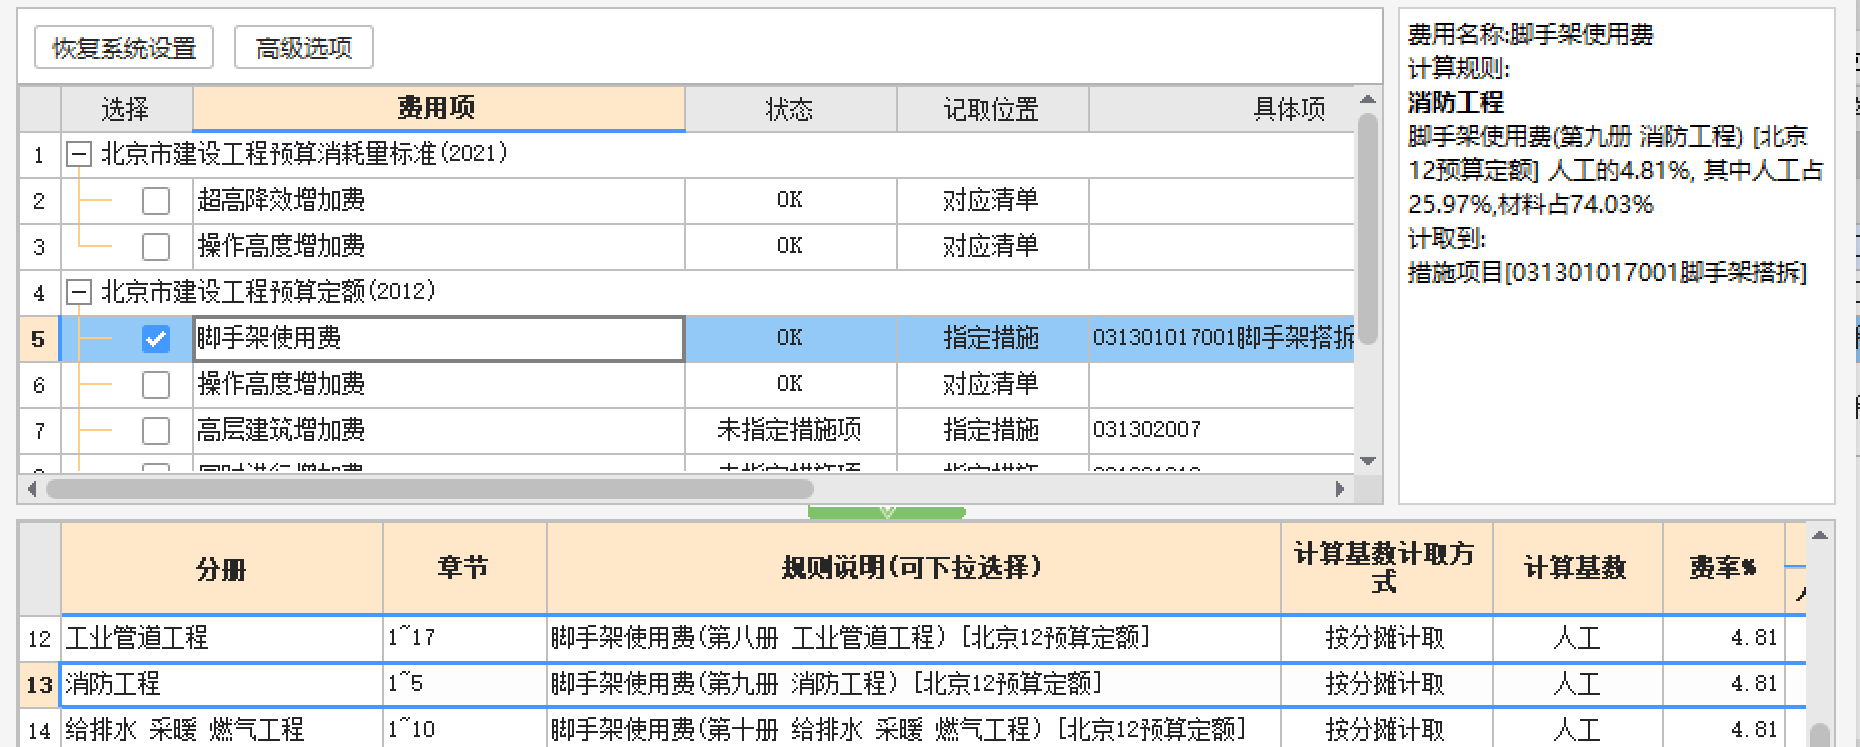Click the 031302007 cell in row 7
Screen dimensions: 1860x747
pyautogui.click(x=1222, y=431)
